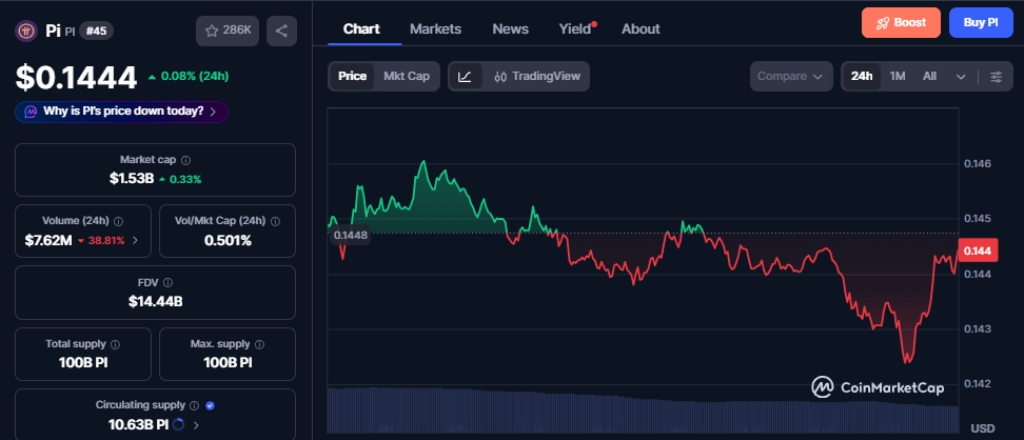Click the circulating supply progress ring icon

(x=178, y=425)
